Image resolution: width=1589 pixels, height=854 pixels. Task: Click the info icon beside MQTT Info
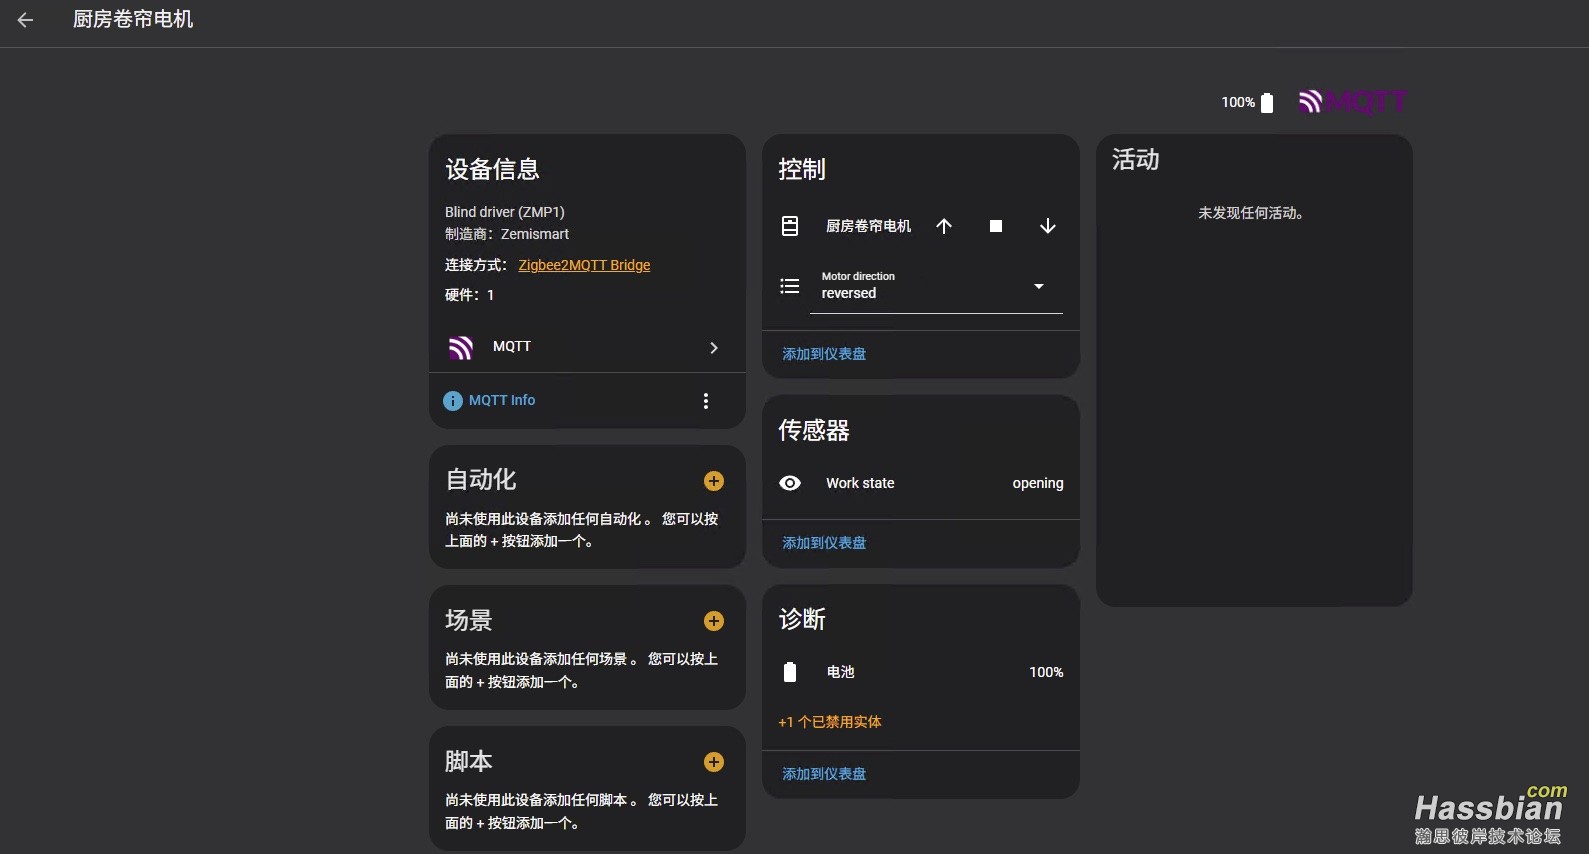[453, 401]
